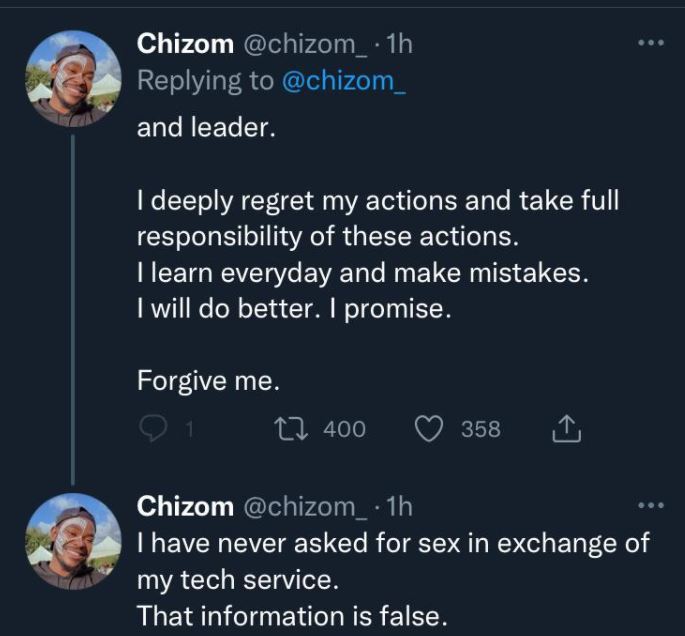The height and width of the screenshot is (636, 685).
Task: Retweet the 'Forgive me' tweet
Action: point(290,429)
